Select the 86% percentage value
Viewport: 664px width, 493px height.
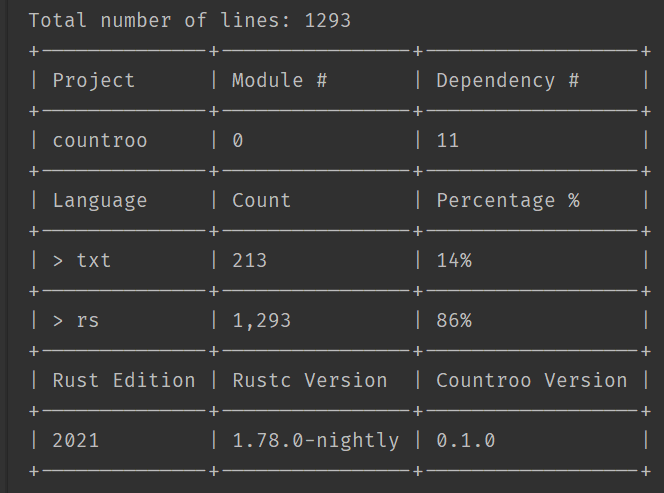453,320
